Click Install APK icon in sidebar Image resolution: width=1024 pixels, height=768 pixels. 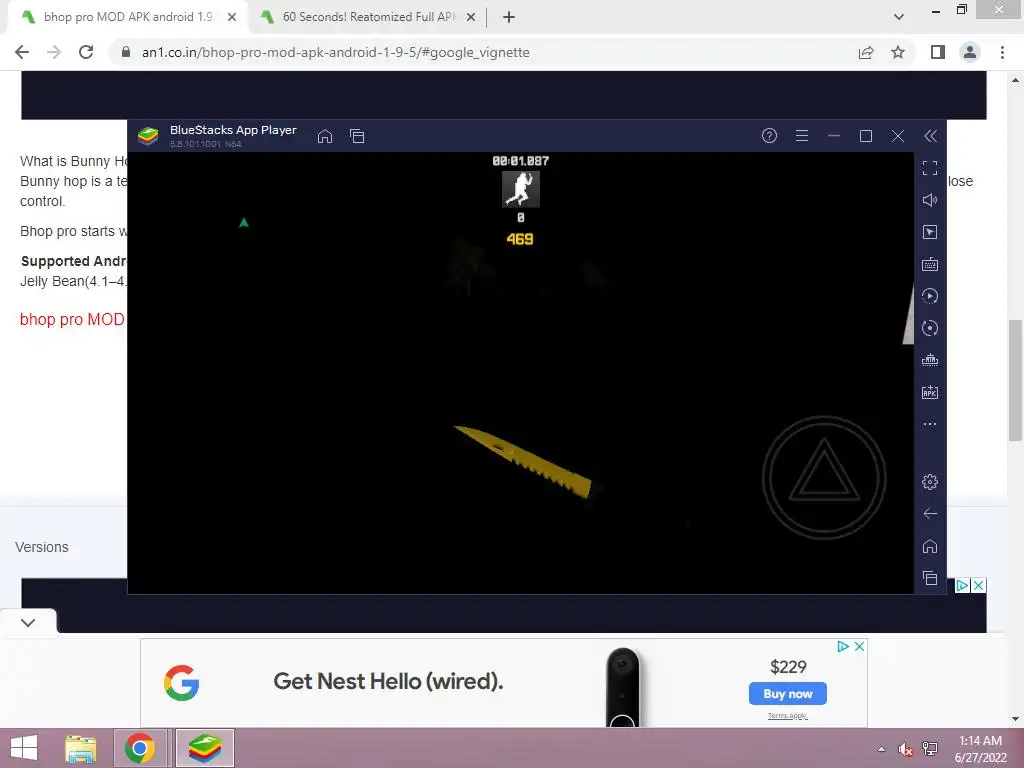click(x=930, y=392)
